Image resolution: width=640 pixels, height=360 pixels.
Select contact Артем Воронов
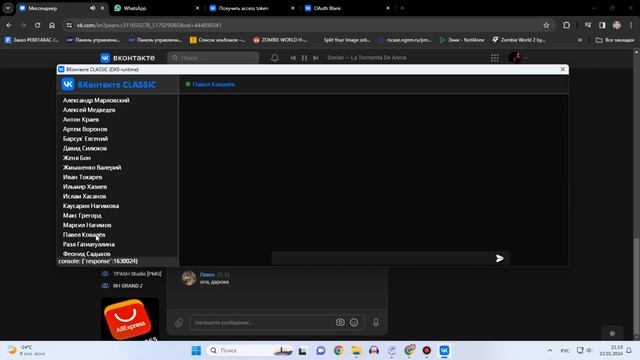tap(85, 129)
